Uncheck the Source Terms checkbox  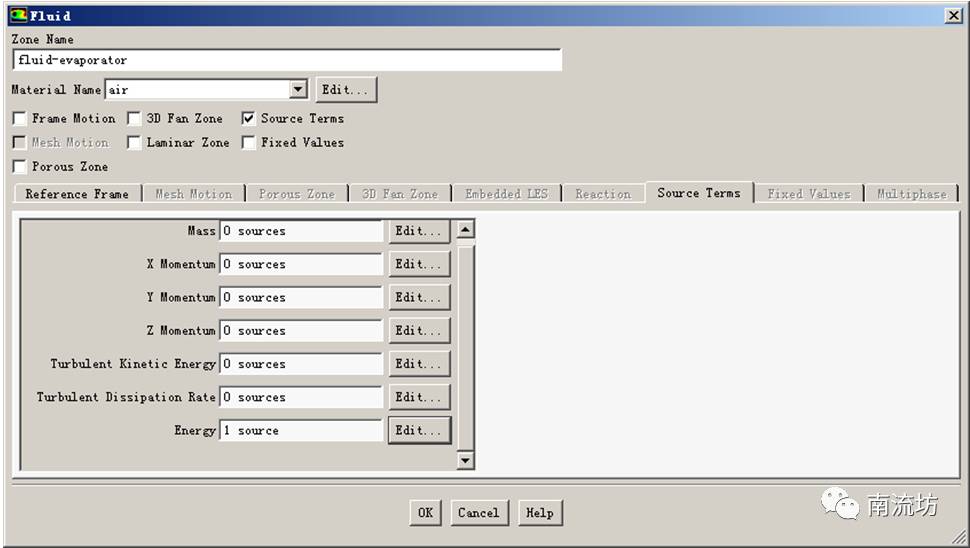248,118
